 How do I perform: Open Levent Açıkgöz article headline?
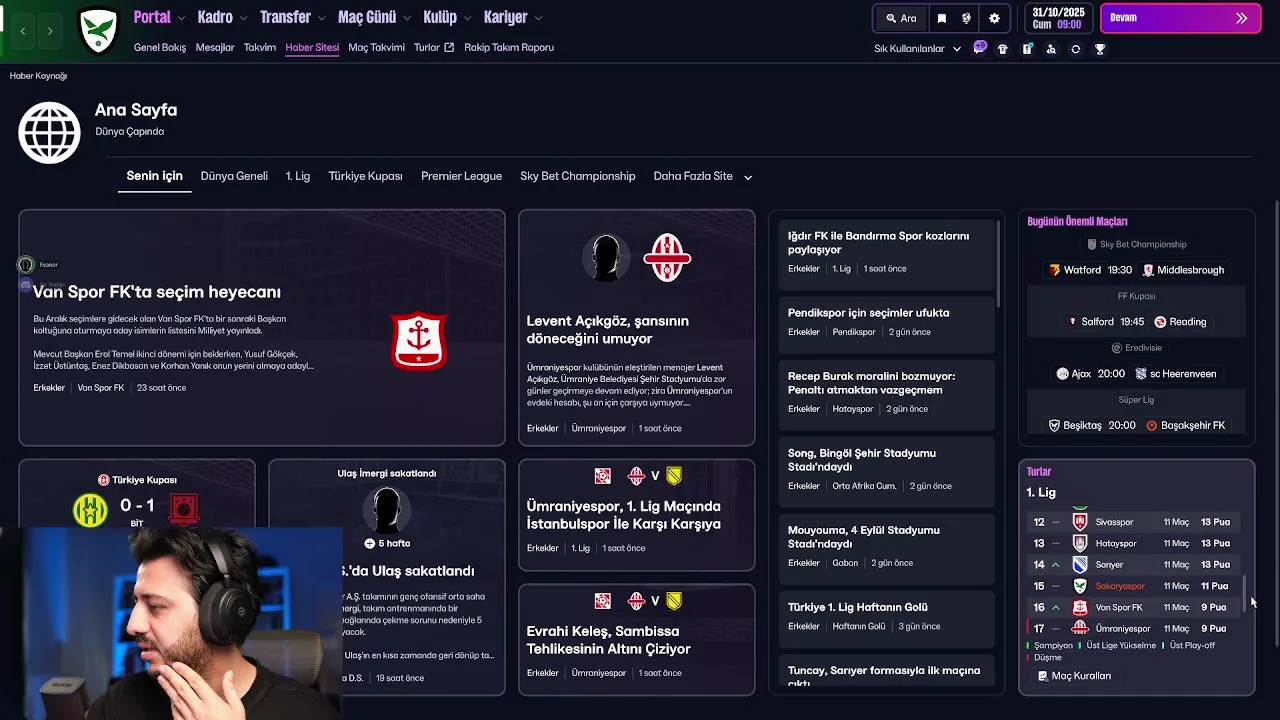click(607, 330)
